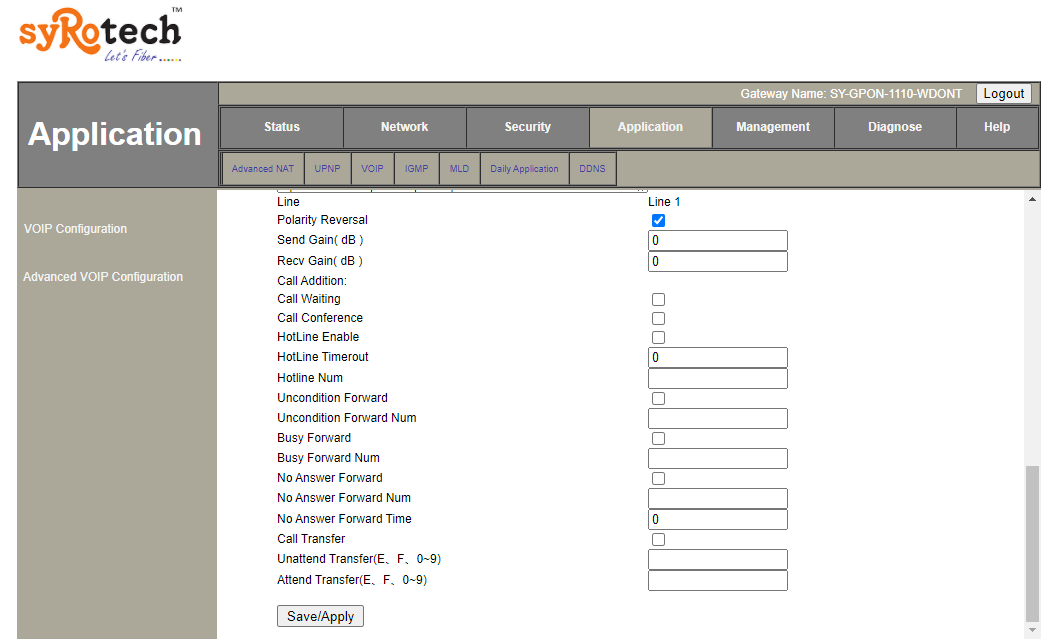
Task: Tick the Busy Forward checkbox
Action: tap(658, 439)
